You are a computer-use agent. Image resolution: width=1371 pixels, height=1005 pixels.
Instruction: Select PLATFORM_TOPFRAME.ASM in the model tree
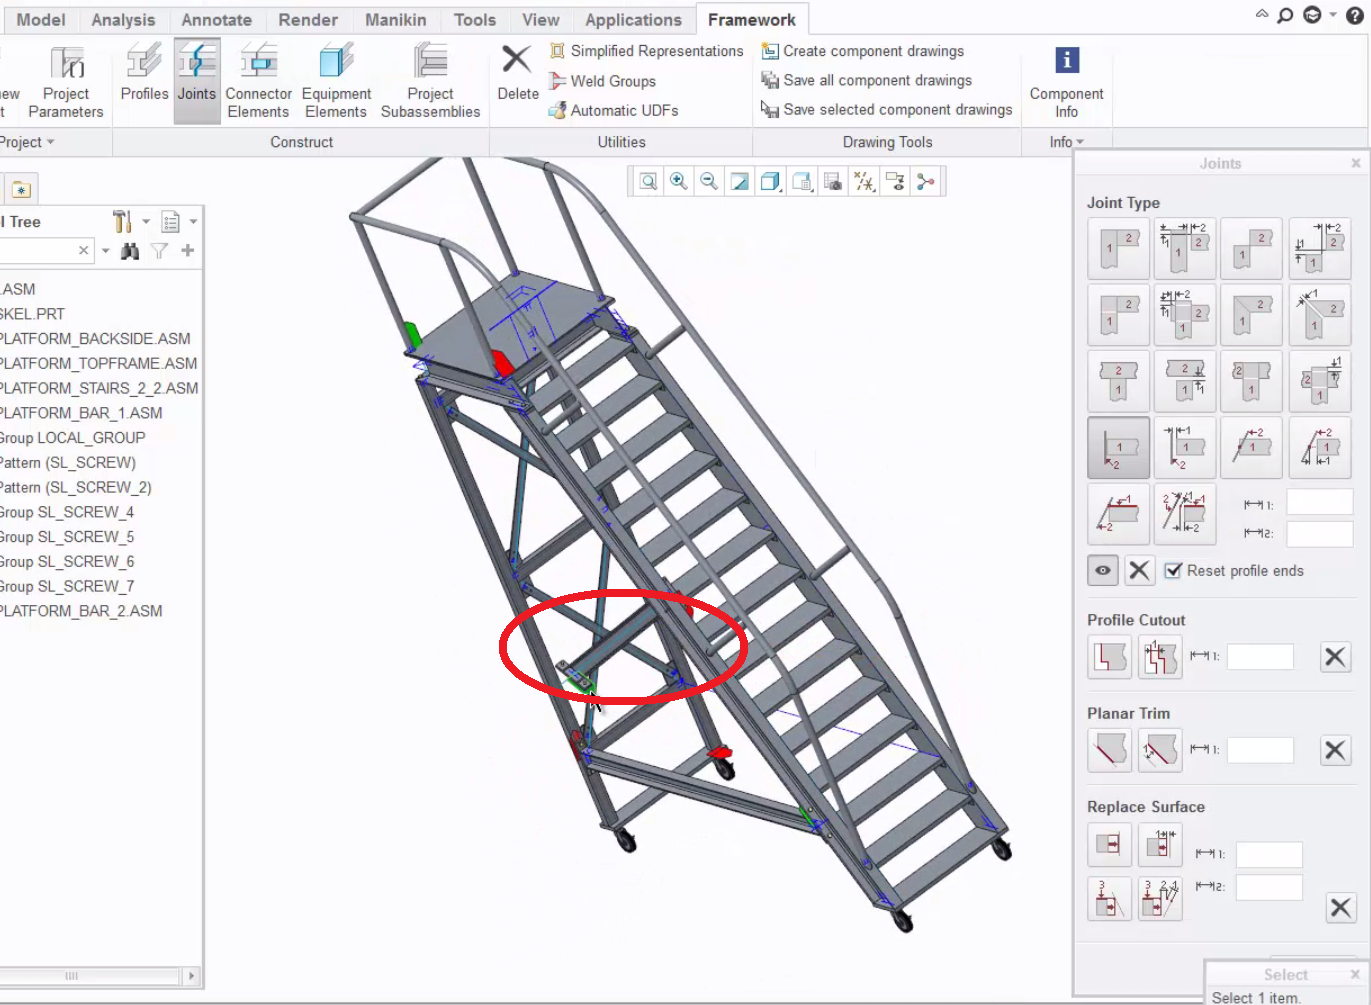click(98, 363)
